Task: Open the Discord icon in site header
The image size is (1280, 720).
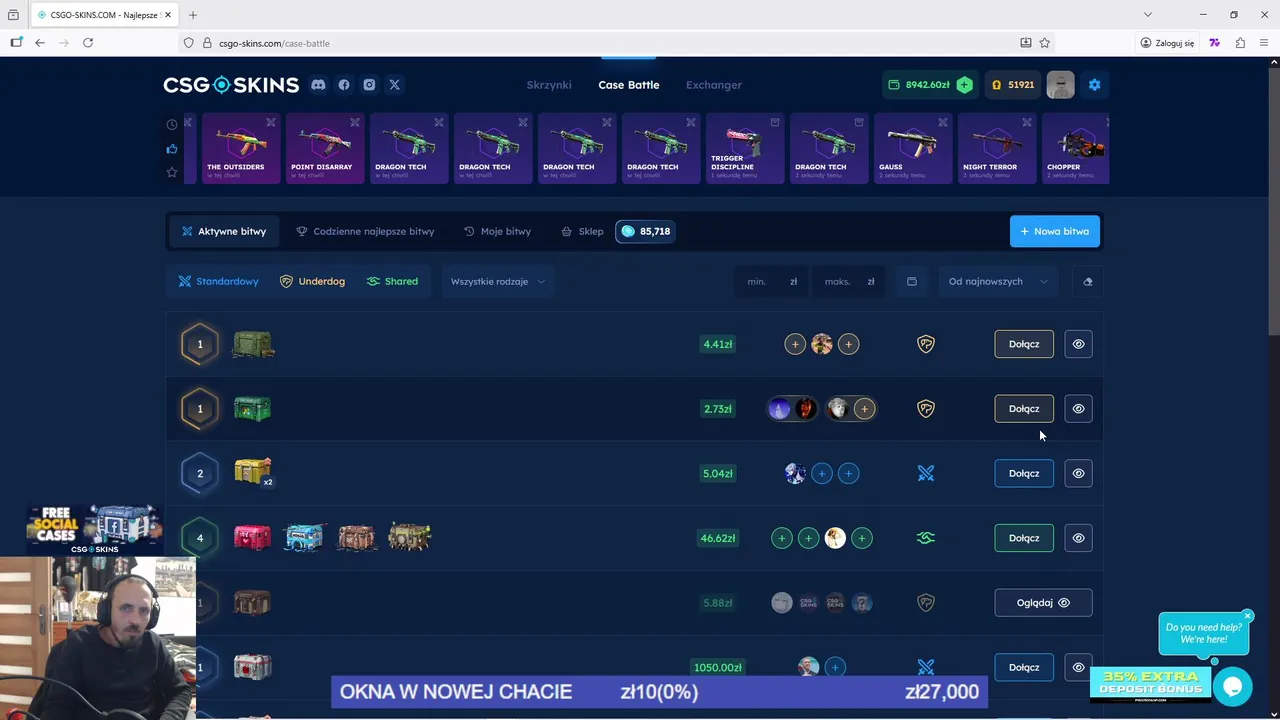Action: point(318,85)
